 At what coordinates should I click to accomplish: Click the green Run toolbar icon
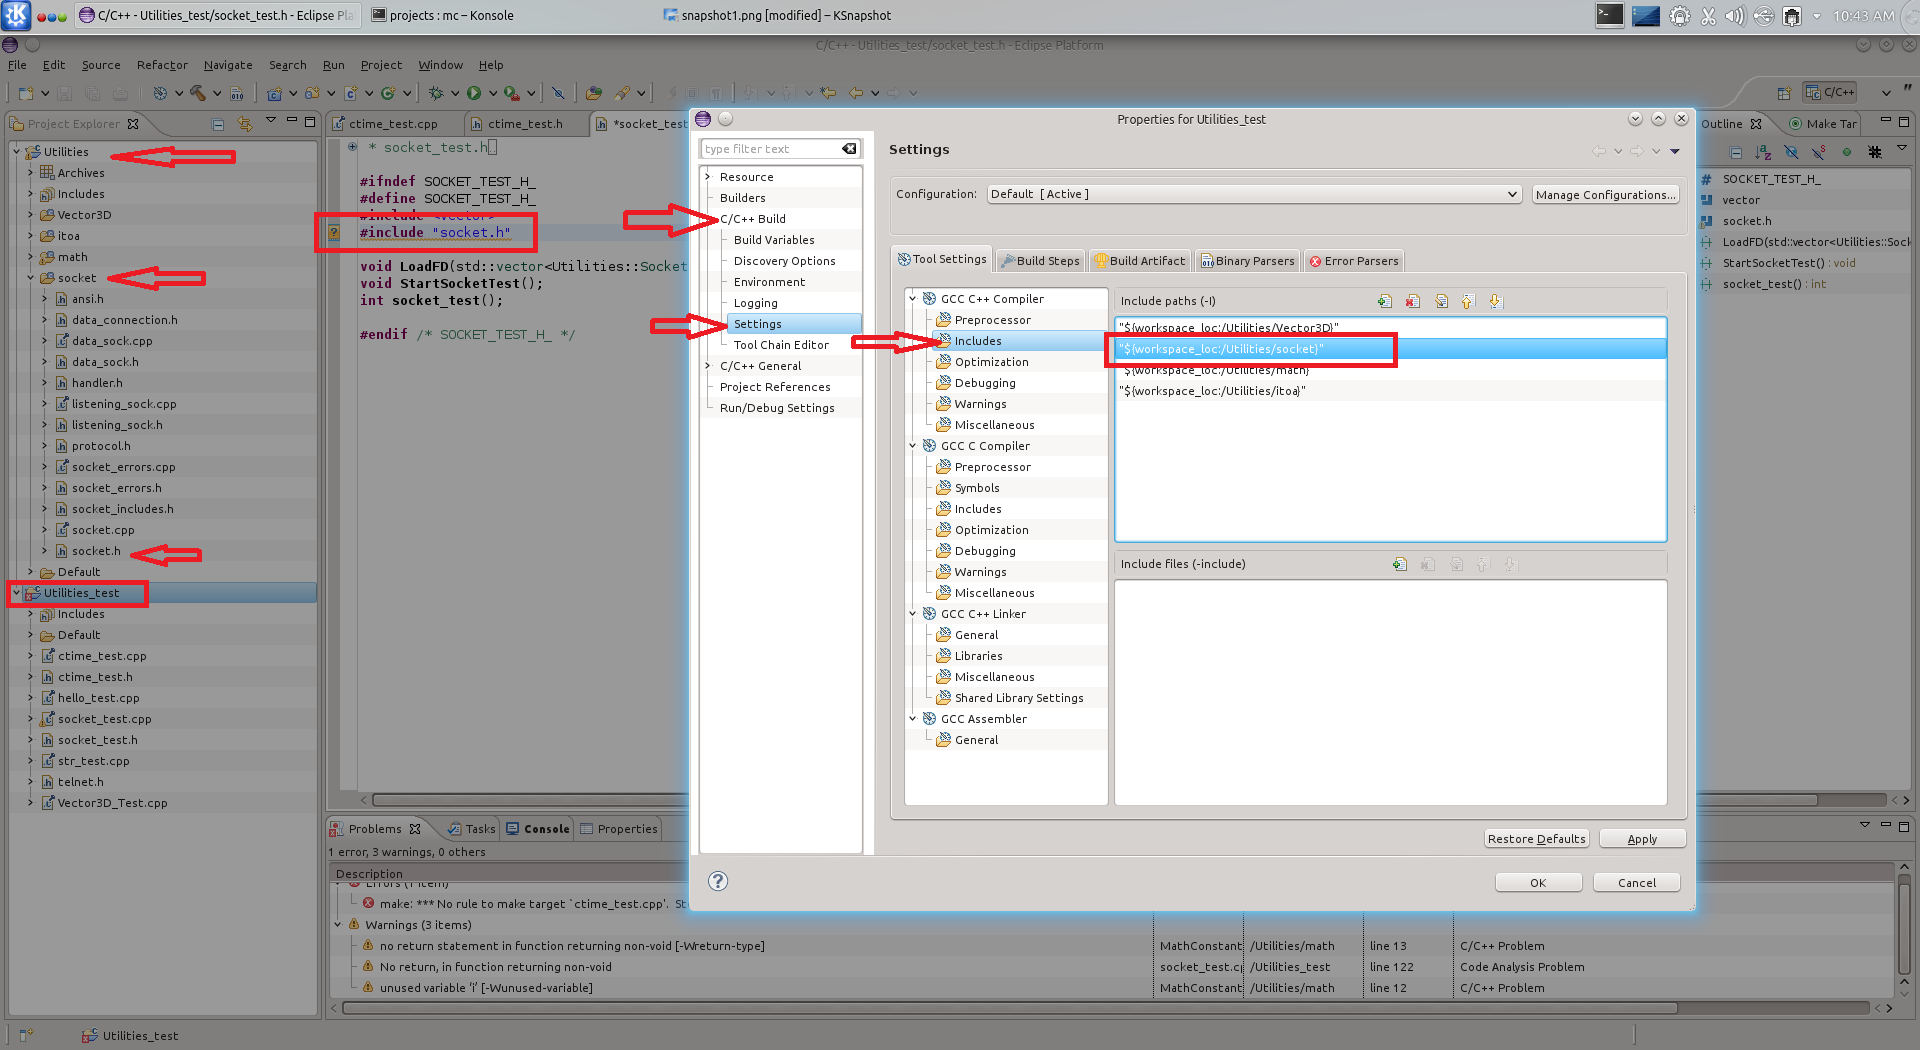click(x=474, y=93)
